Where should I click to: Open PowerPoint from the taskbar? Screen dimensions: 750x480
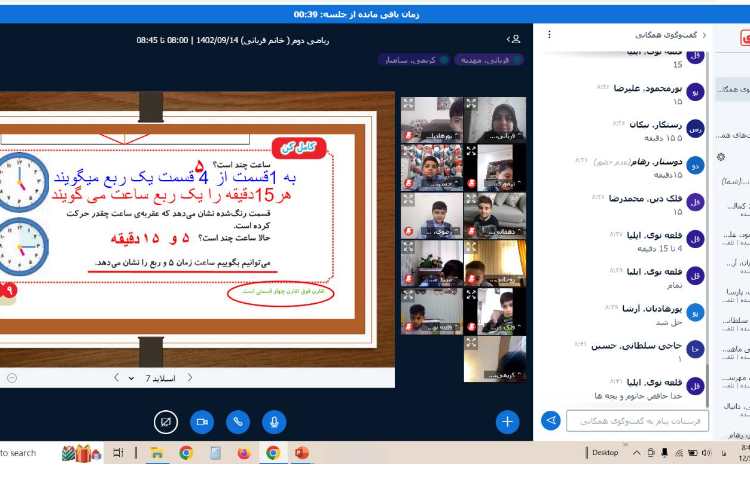[302, 453]
